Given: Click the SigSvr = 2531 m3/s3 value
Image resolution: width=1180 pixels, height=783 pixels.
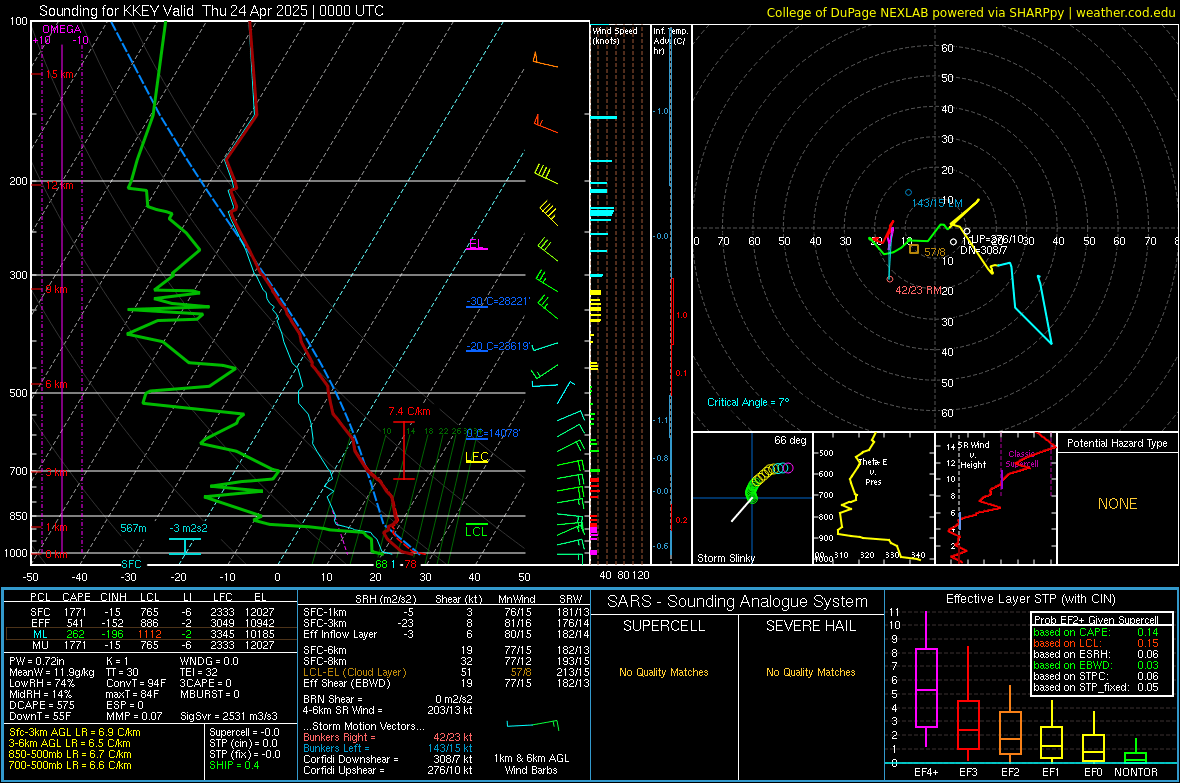Looking at the screenshot, I should click(x=228, y=716).
